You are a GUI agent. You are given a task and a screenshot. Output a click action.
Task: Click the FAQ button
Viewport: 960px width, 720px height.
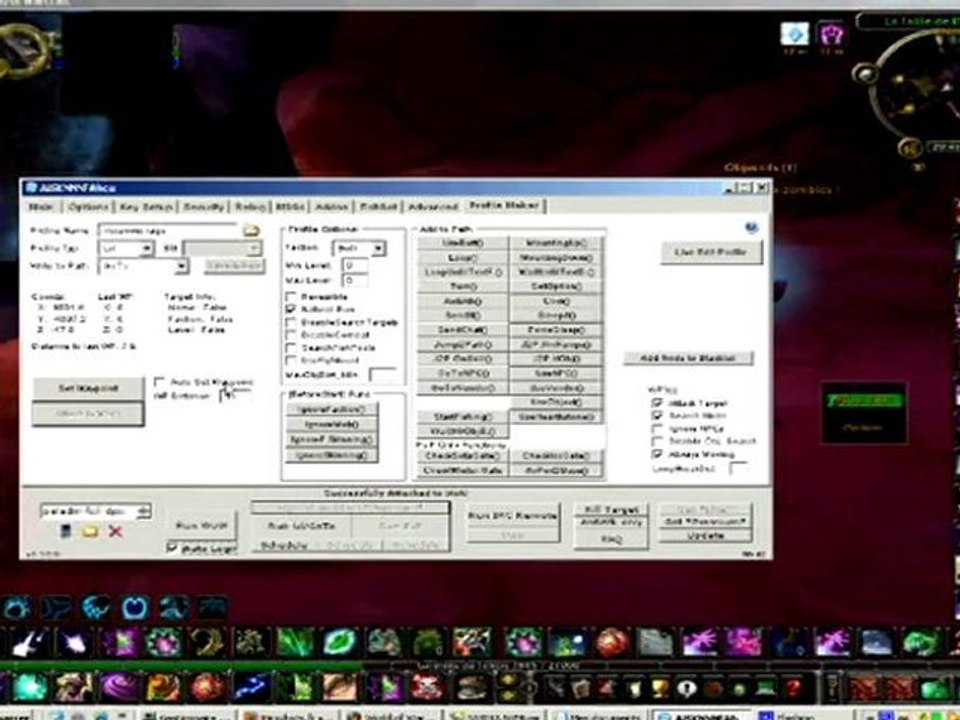point(611,539)
